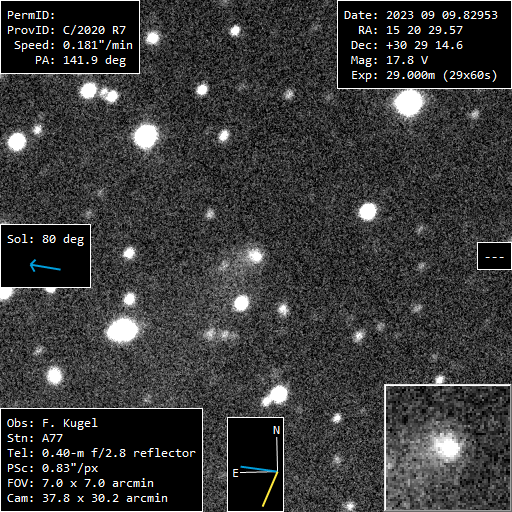Click the Obs: F. Kugel line
Screen dimensions: 512x512
pos(52,423)
